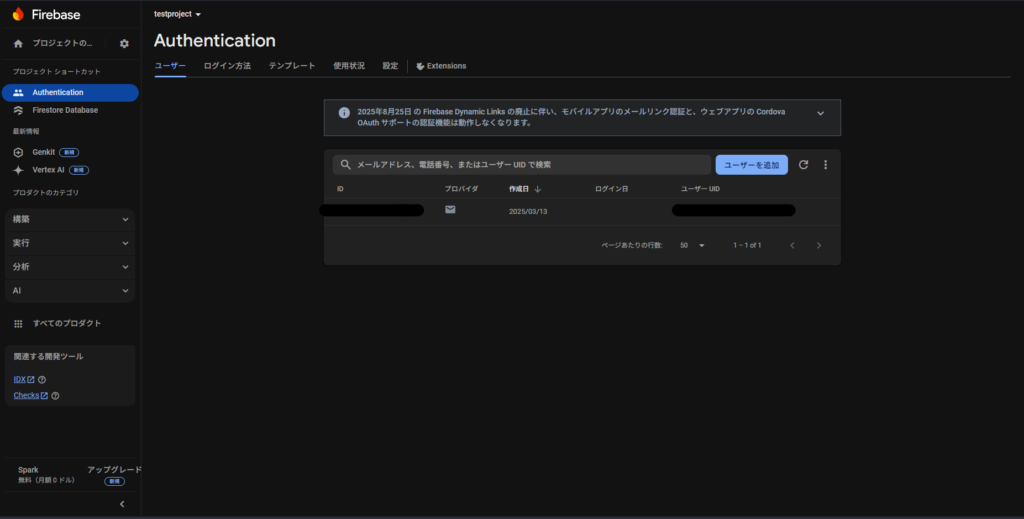Refresh the users list

click(803, 165)
